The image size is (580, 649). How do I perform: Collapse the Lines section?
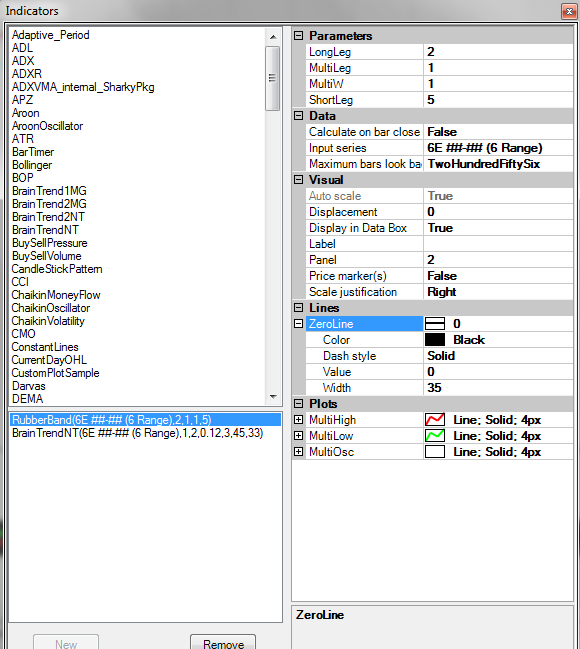[x=298, y=308]
